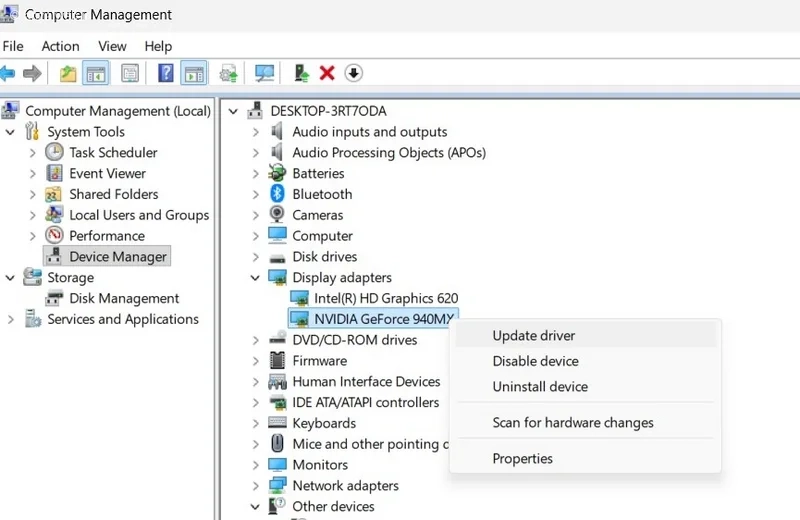This screenshot has width=800, height=520.
Task: Open the View menu
Action: [112, 46]
